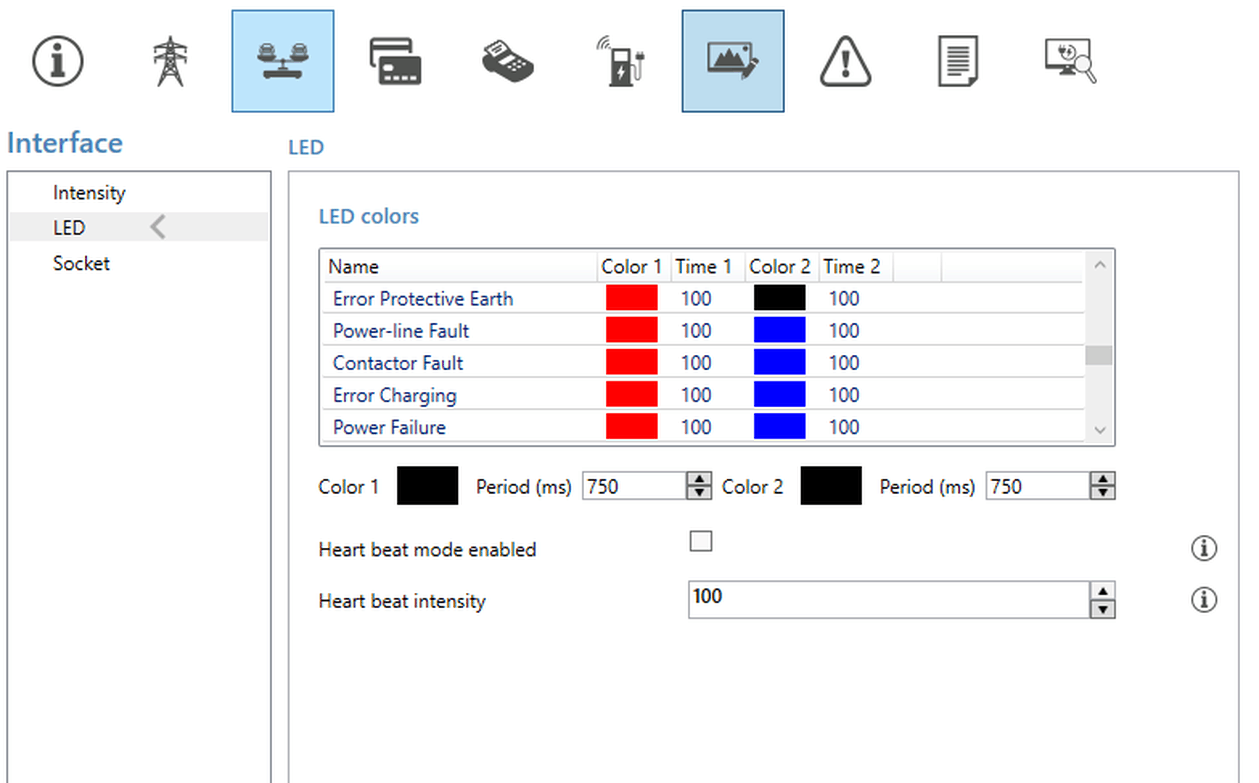Select LED in the Interface list

(x=139, y=227)
